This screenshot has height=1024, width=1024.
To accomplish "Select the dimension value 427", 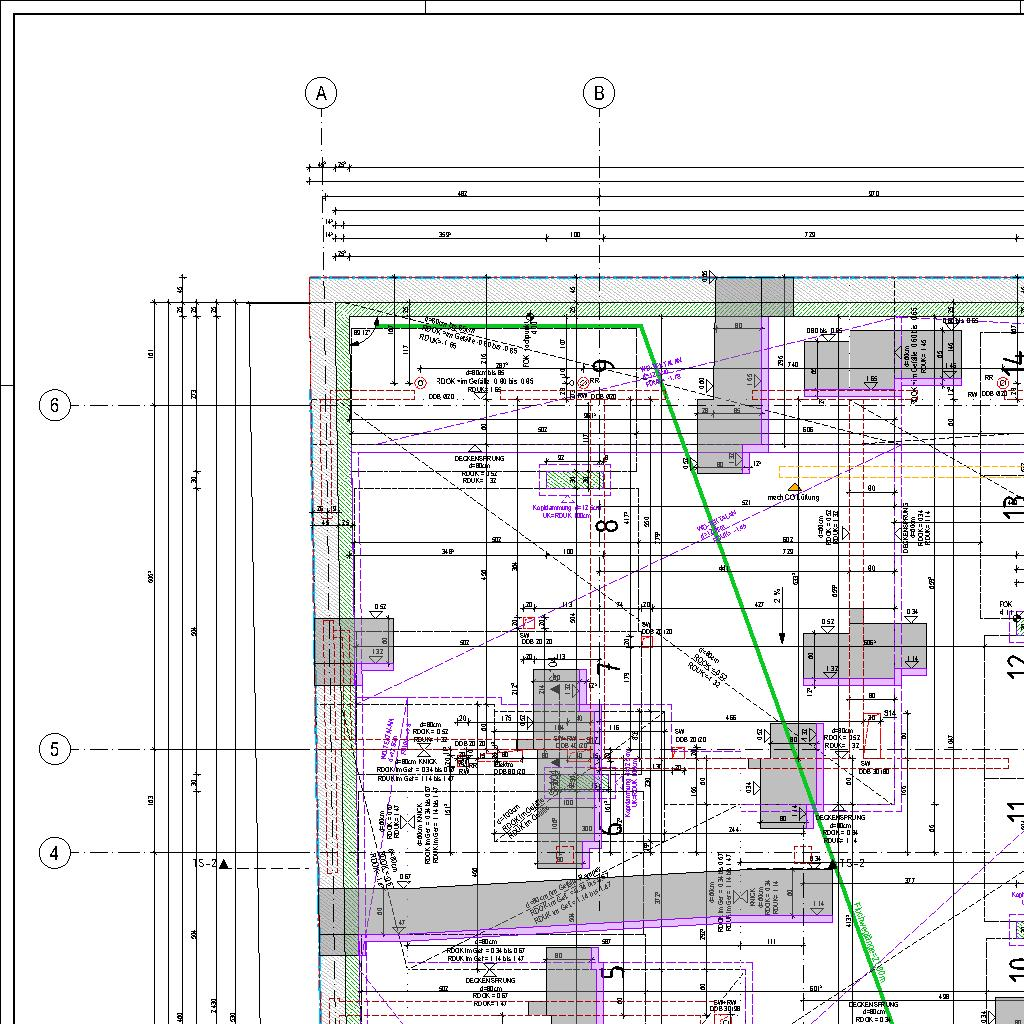I will pos(759,605).
